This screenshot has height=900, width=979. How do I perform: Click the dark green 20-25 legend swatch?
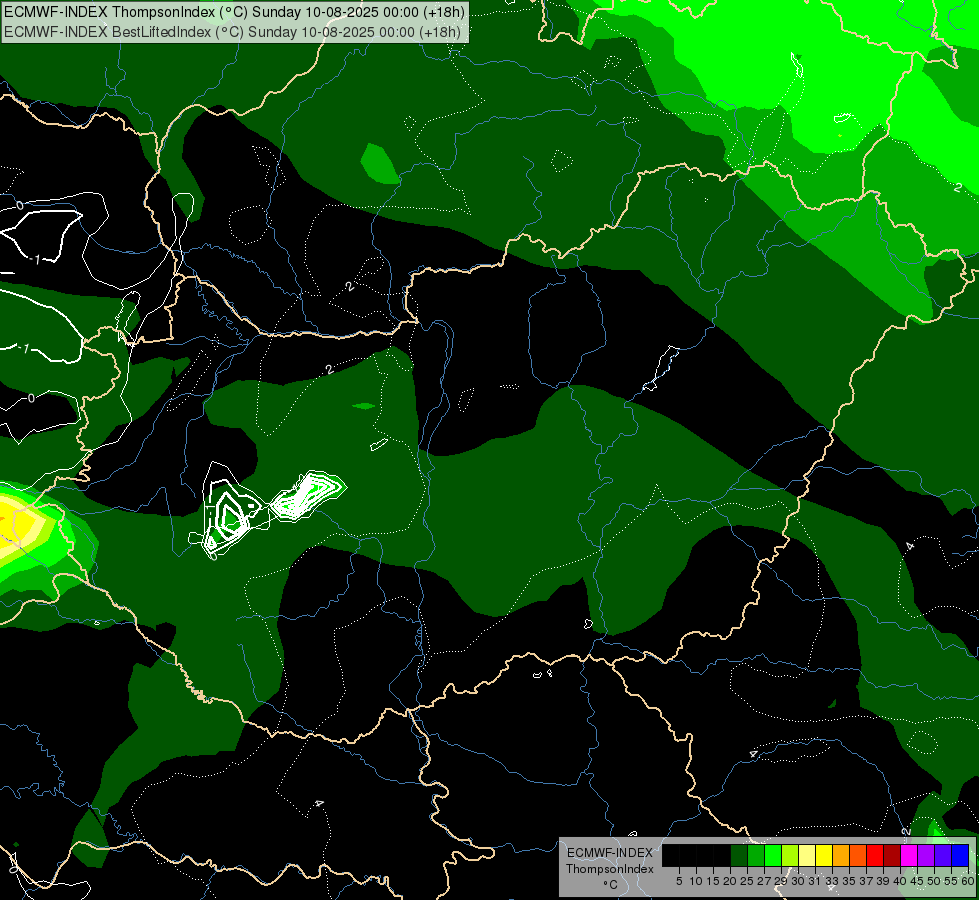point(739,856)
